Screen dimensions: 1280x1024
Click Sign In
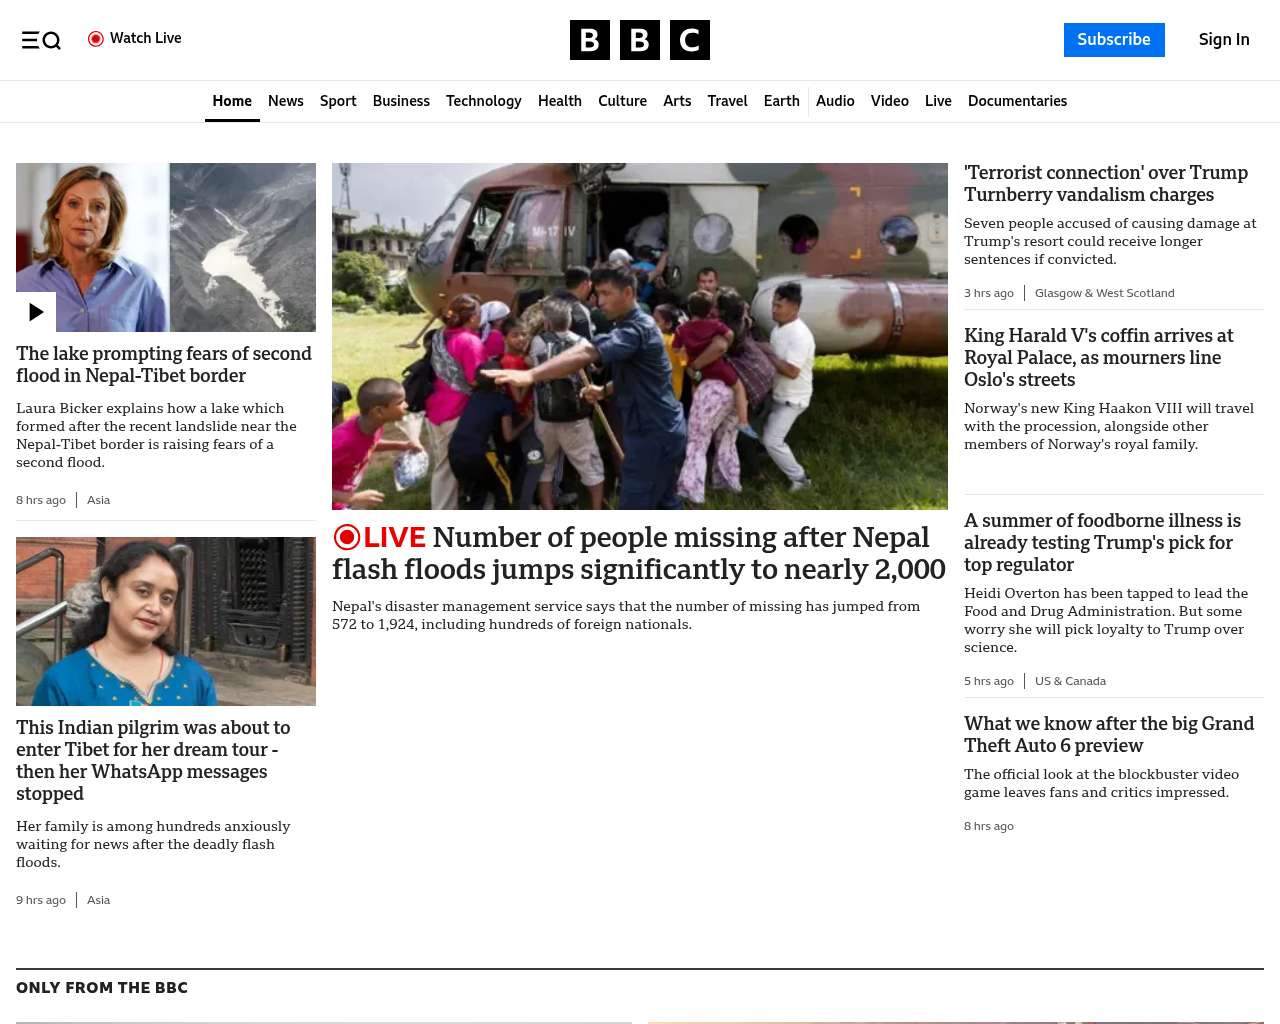pos(1224,40)
